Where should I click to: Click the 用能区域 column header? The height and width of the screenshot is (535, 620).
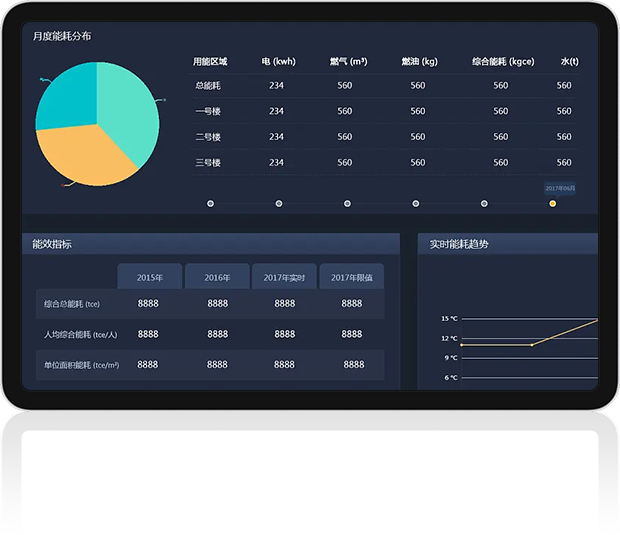(x=210, y=62)
